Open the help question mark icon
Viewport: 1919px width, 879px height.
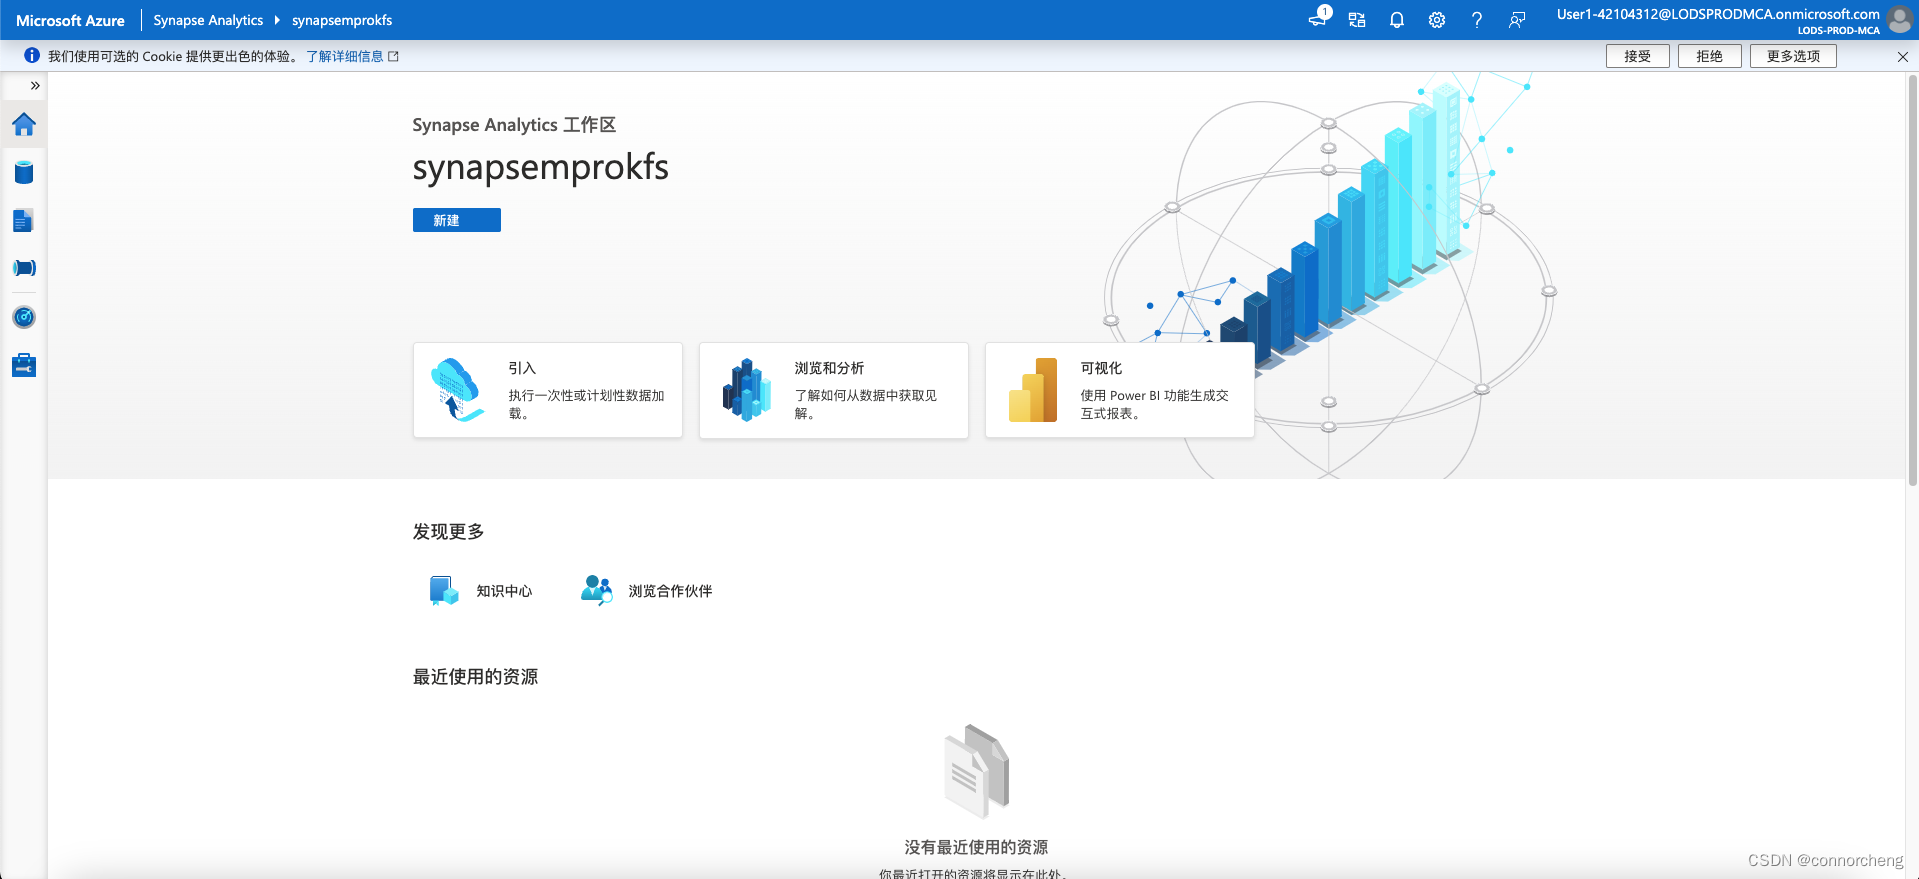click(1477, 20)
